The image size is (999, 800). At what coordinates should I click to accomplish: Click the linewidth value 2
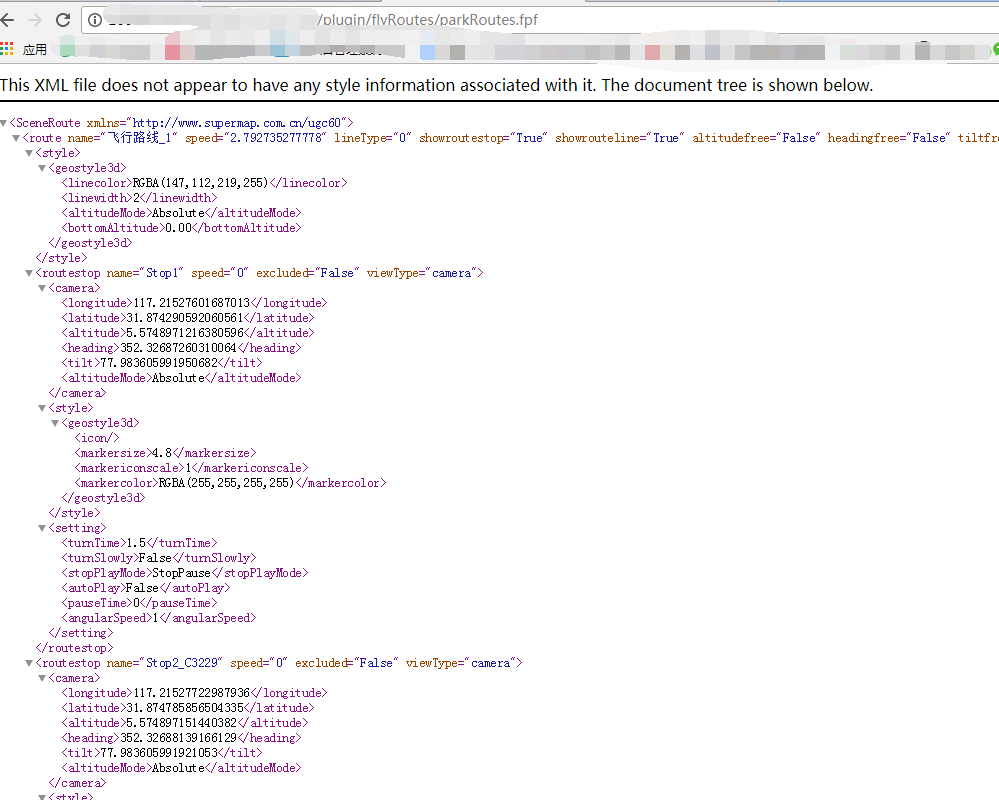point(136,198)
